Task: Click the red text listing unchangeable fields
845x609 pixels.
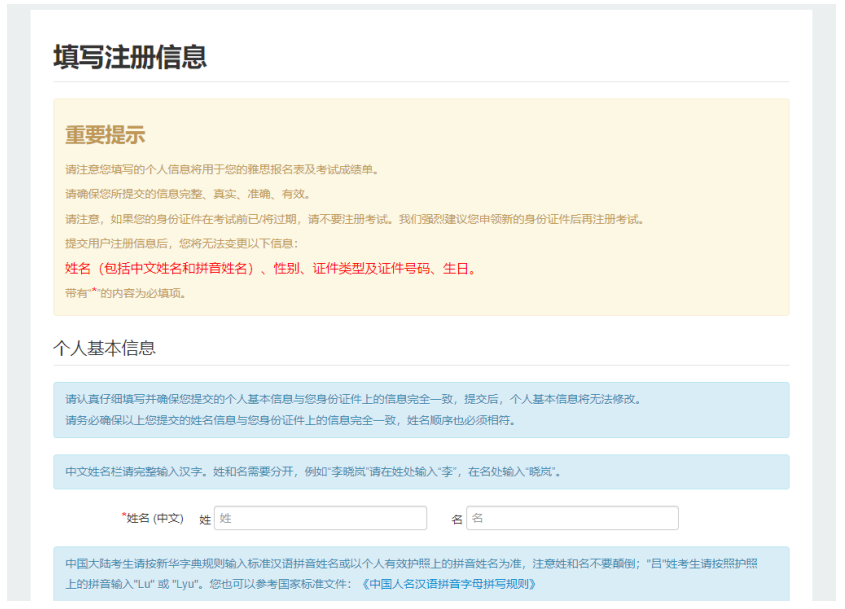Action: [x=271, y=268]
